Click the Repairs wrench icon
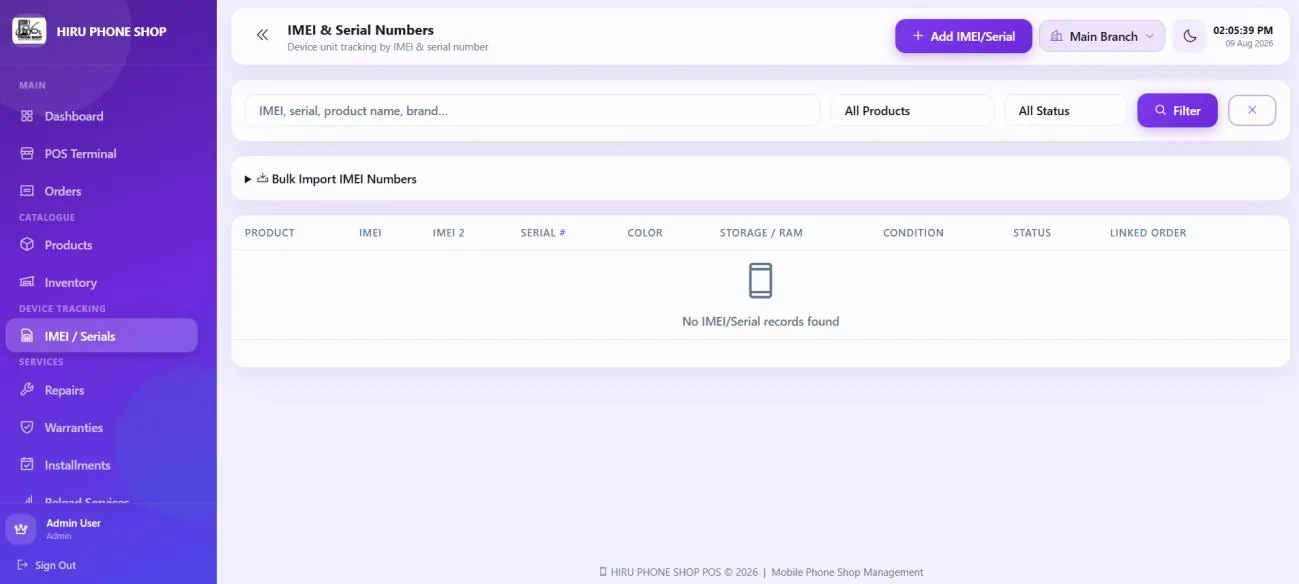Image resolution: width=1299 pixels, height=584 pixels. 27,390
